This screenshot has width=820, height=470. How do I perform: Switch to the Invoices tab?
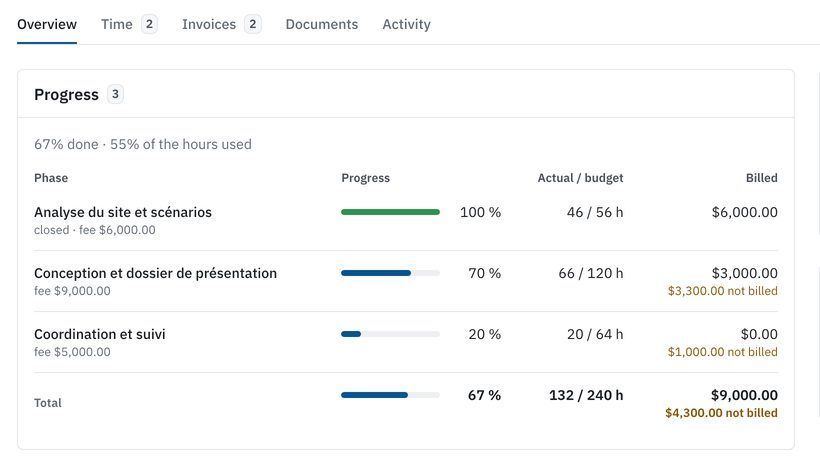click(221, 24)
